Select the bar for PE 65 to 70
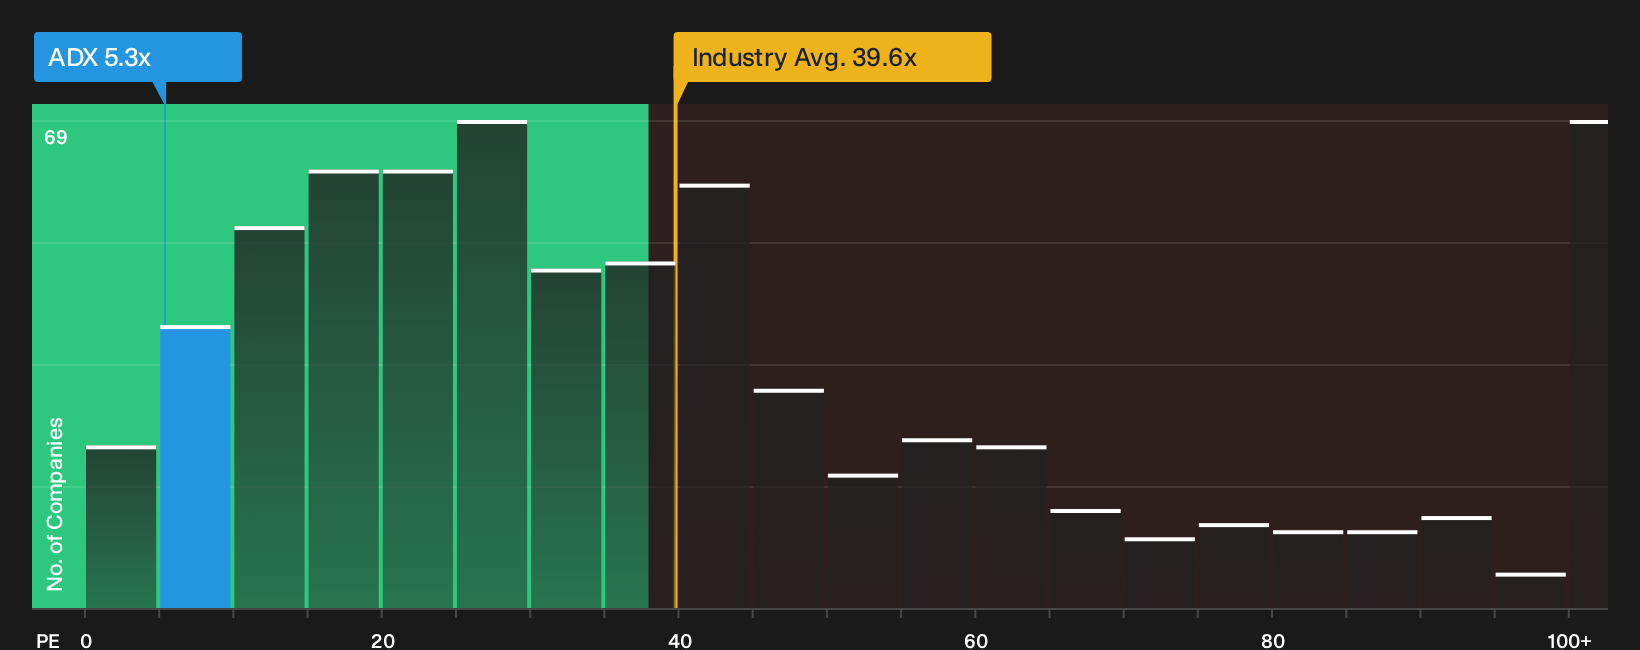This screenshot has width=1640, height=650. 1085,559
